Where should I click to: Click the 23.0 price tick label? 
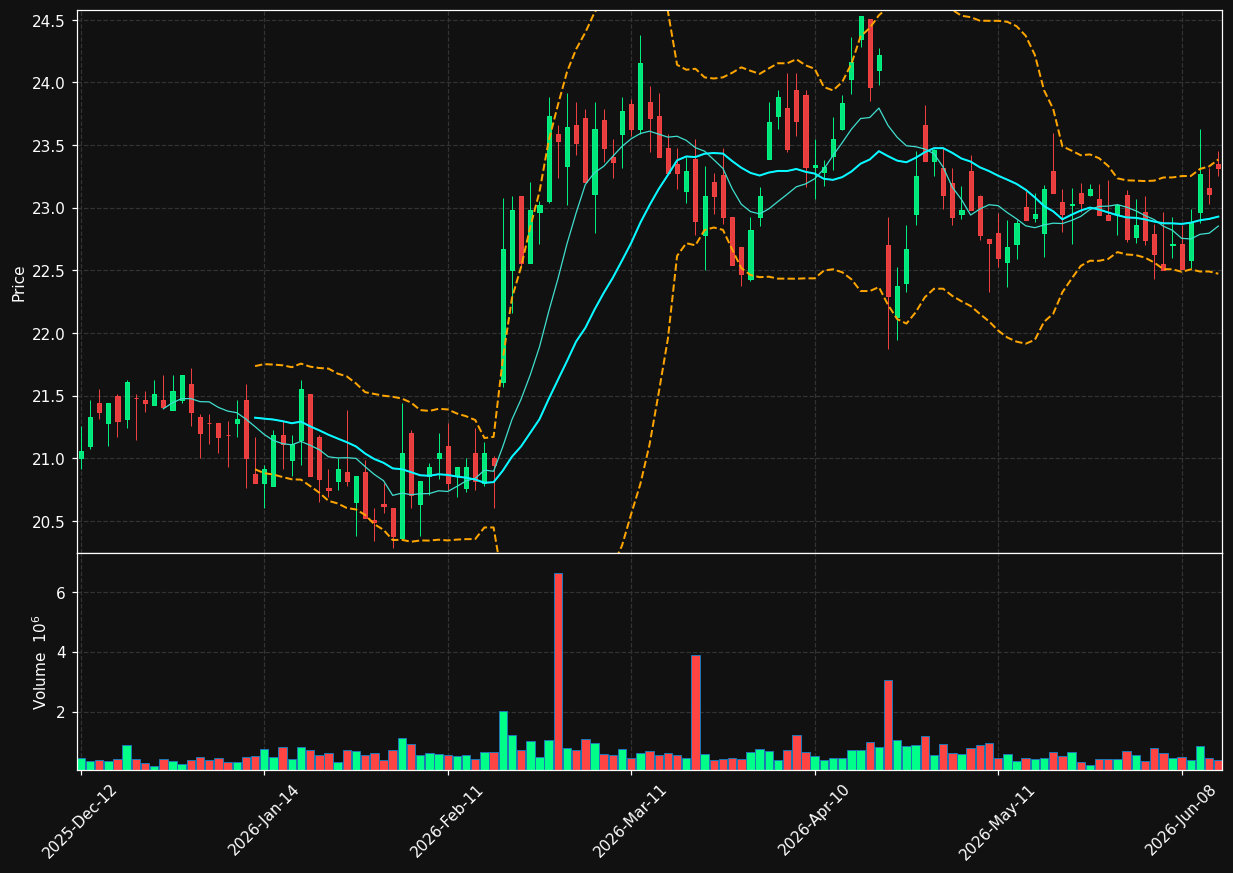point(50,208)
